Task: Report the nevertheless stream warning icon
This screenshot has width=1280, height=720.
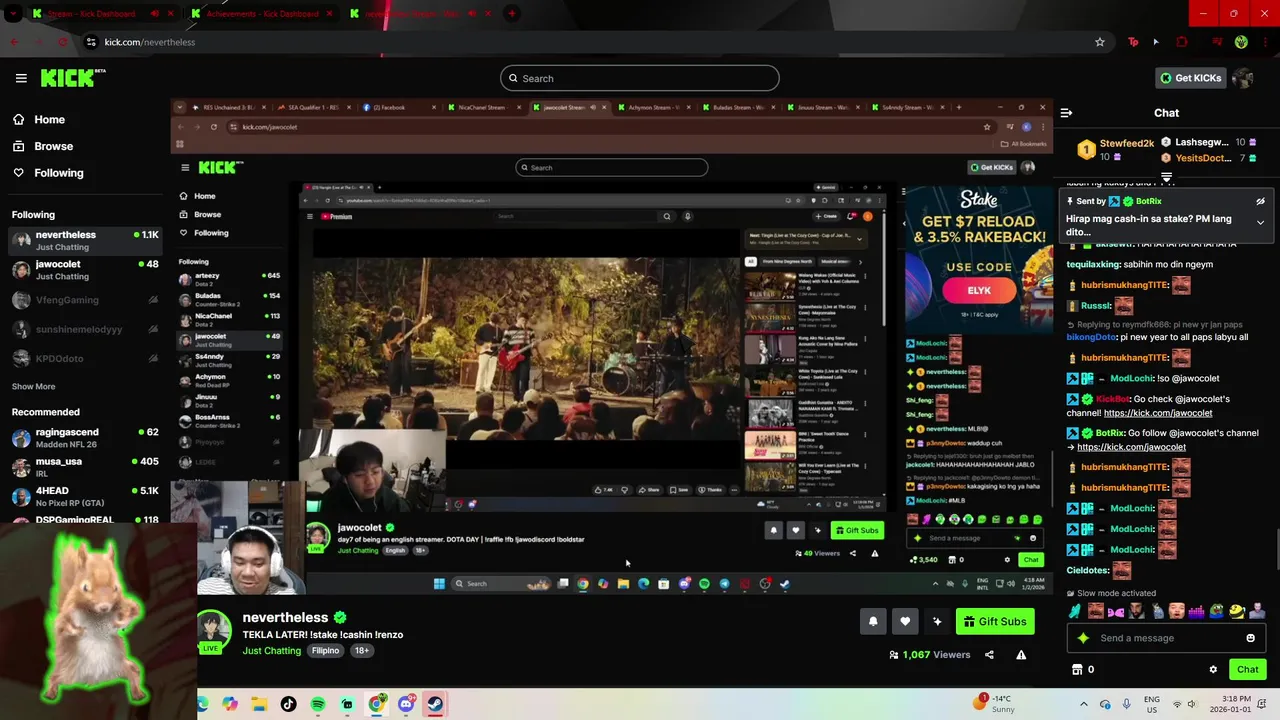Action: coord(1021,655)
